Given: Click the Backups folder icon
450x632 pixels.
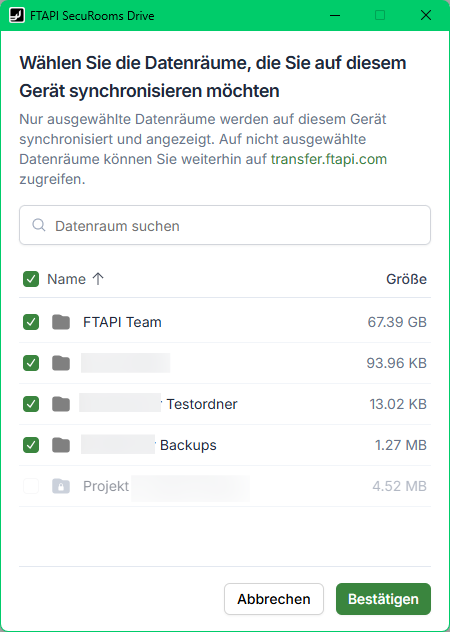Looking at the screenshot, I should (61, 445).
